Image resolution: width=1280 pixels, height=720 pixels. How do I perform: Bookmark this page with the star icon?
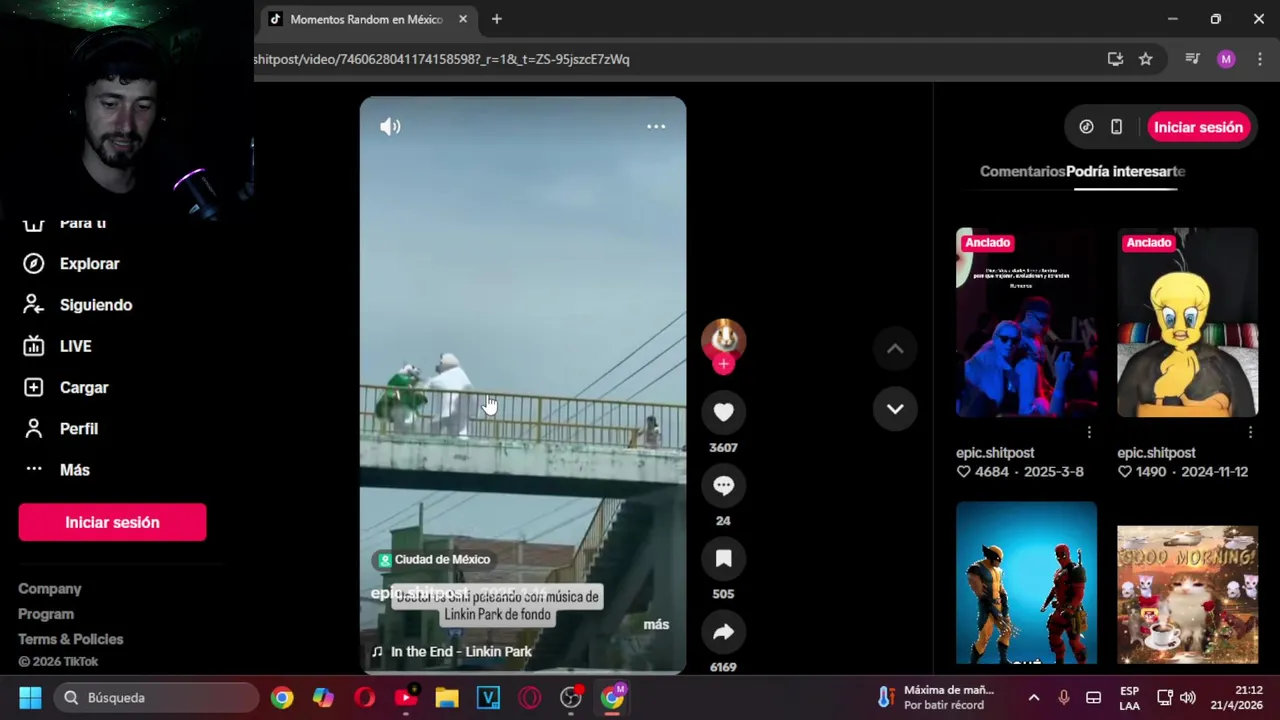[1146, 59]
